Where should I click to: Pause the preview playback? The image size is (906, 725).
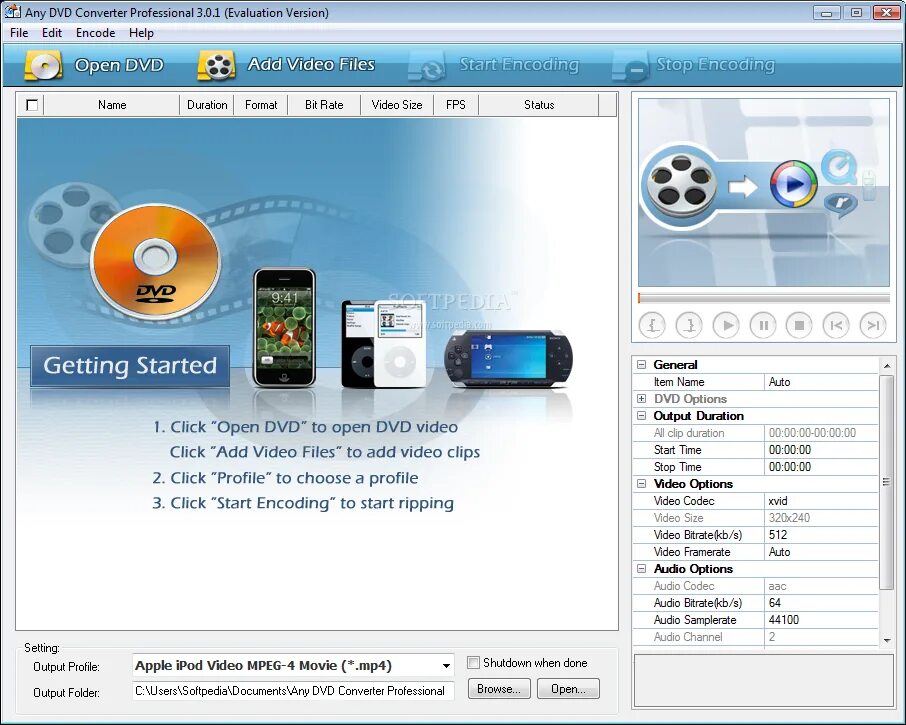click(763, 325)
